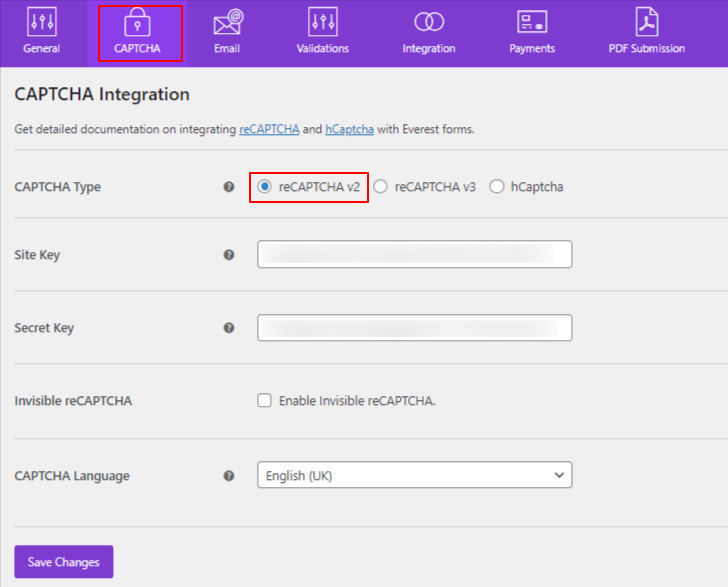The width and height of the screenshot is (728, 587).
Task: Open the Integration tab
Action: click(429, 33)
